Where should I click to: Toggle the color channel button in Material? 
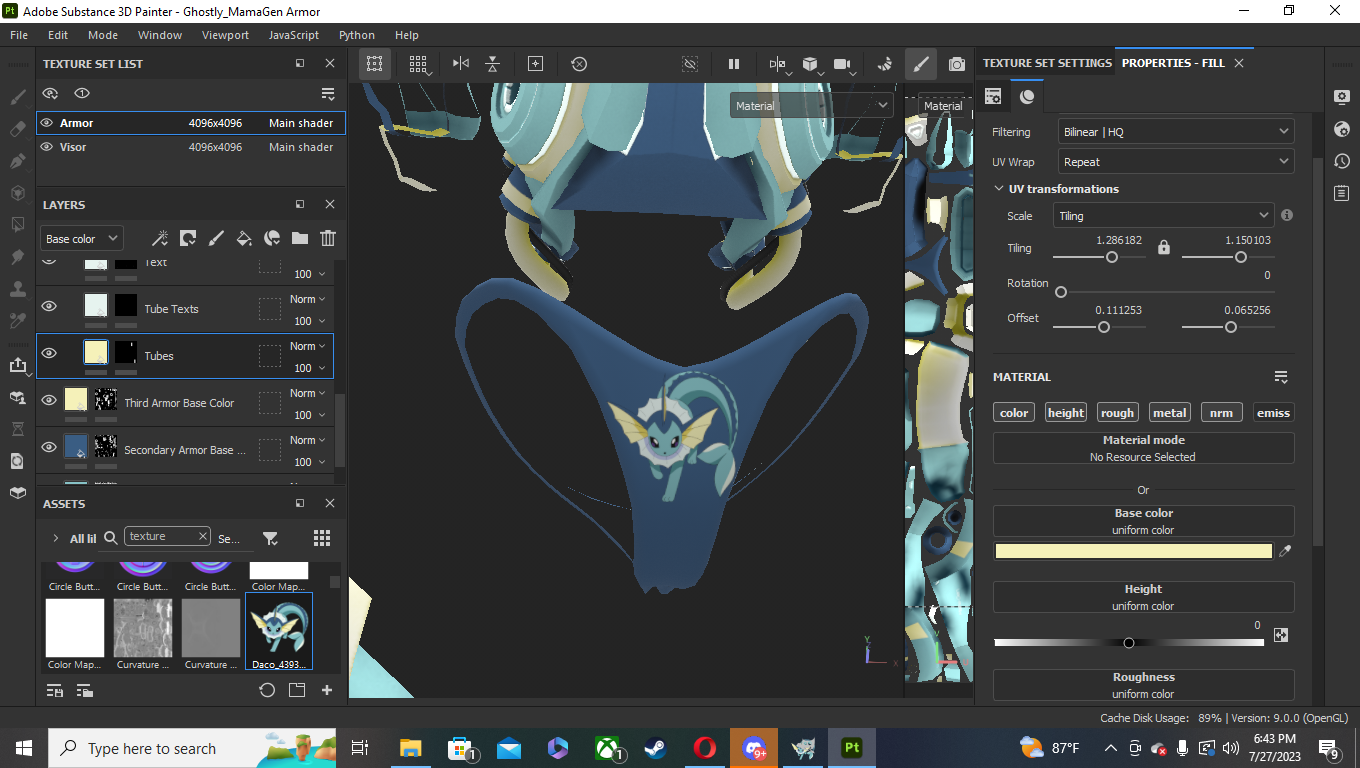point(1014,413)
